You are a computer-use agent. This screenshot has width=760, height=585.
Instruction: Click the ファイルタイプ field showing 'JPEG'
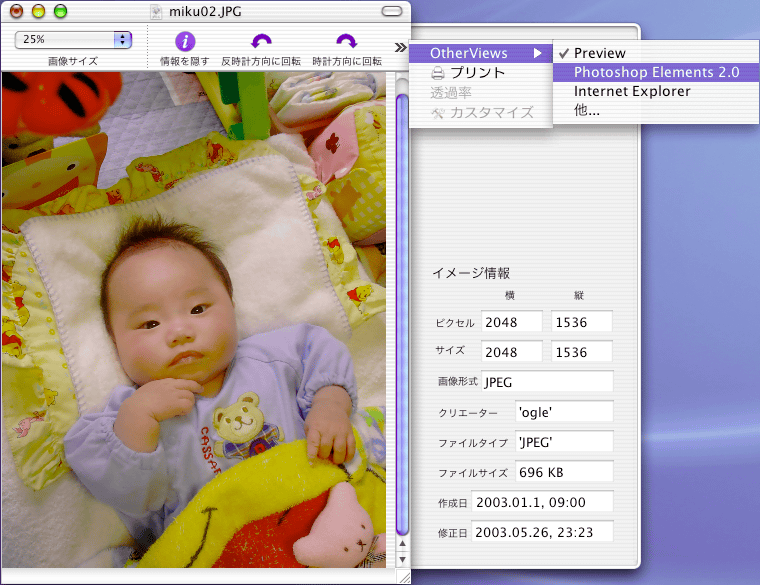564,442
